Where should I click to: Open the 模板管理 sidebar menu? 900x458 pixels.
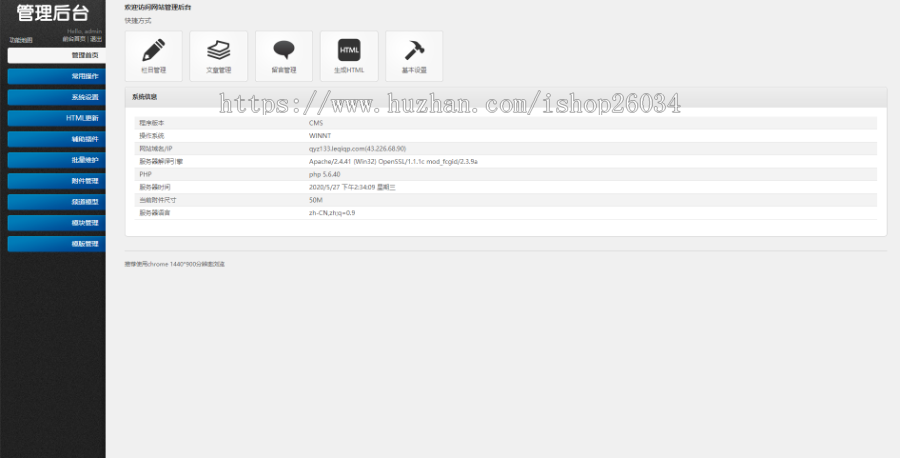point(56,244)
